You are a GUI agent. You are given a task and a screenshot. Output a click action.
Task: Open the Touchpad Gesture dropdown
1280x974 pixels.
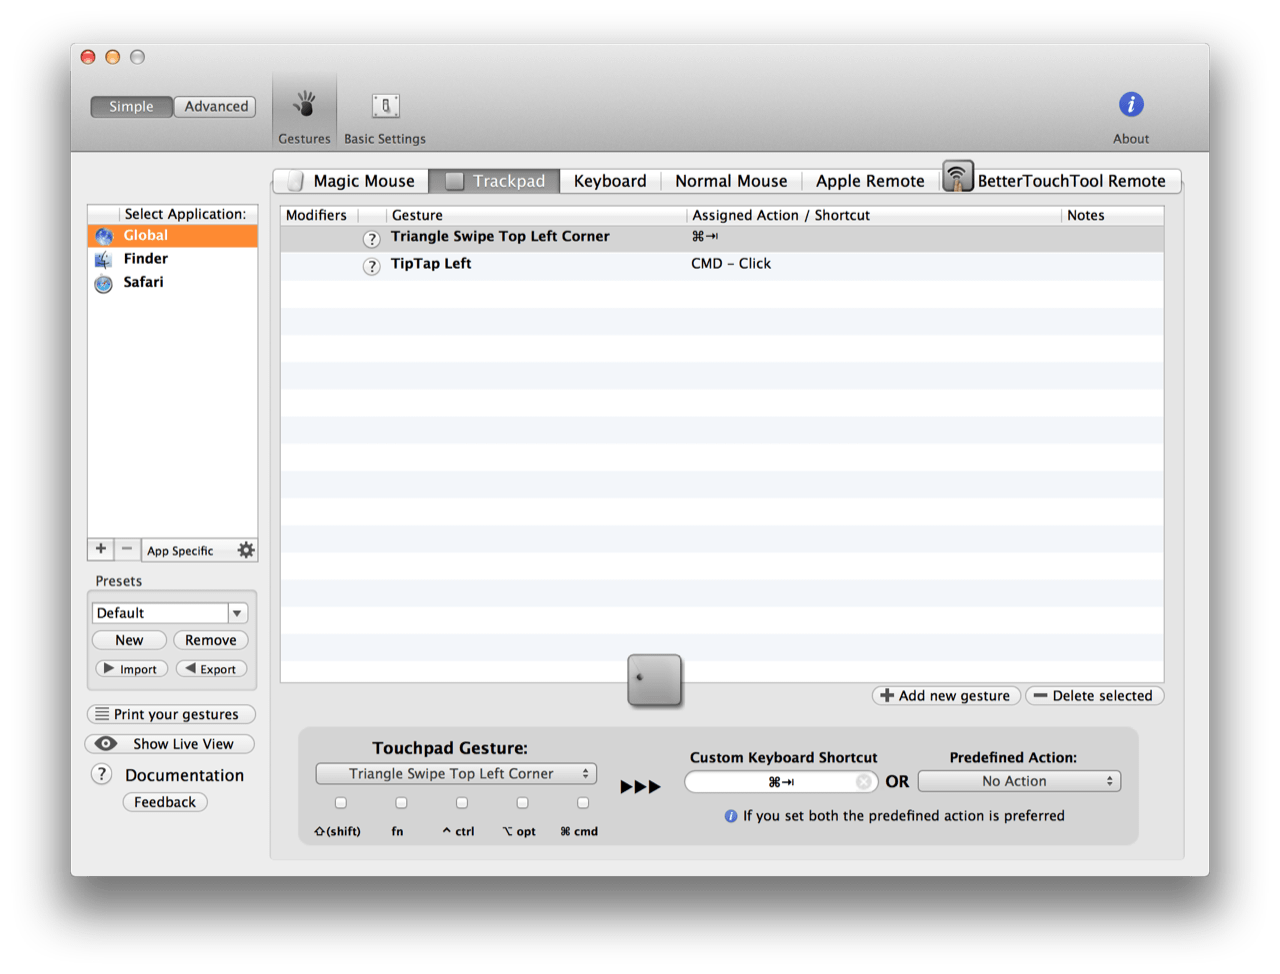[x=456, y=774]
